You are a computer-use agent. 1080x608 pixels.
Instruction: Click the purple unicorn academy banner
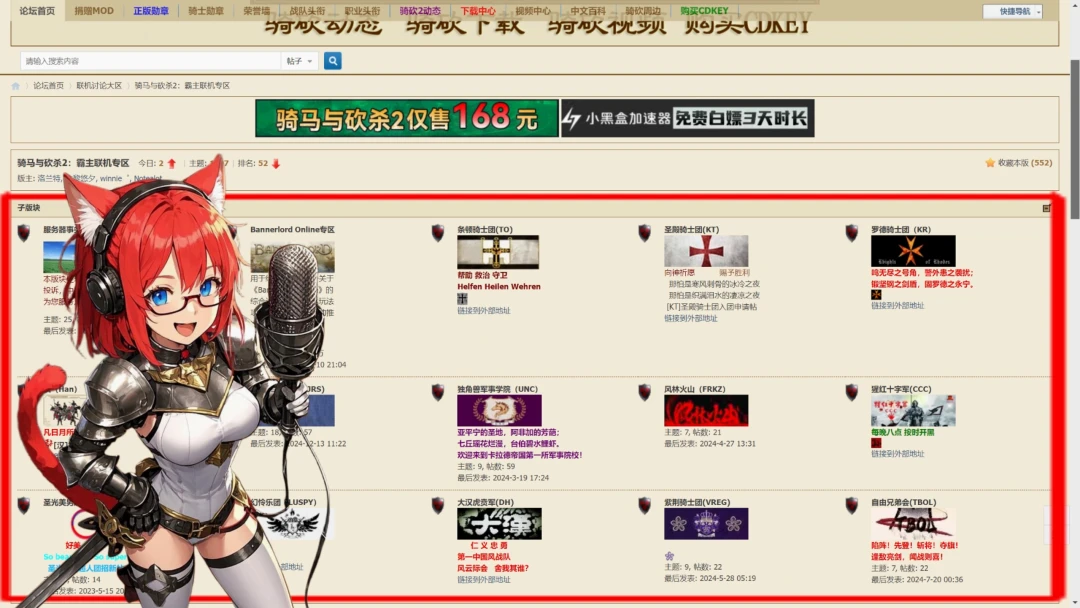tap(499, 411)
